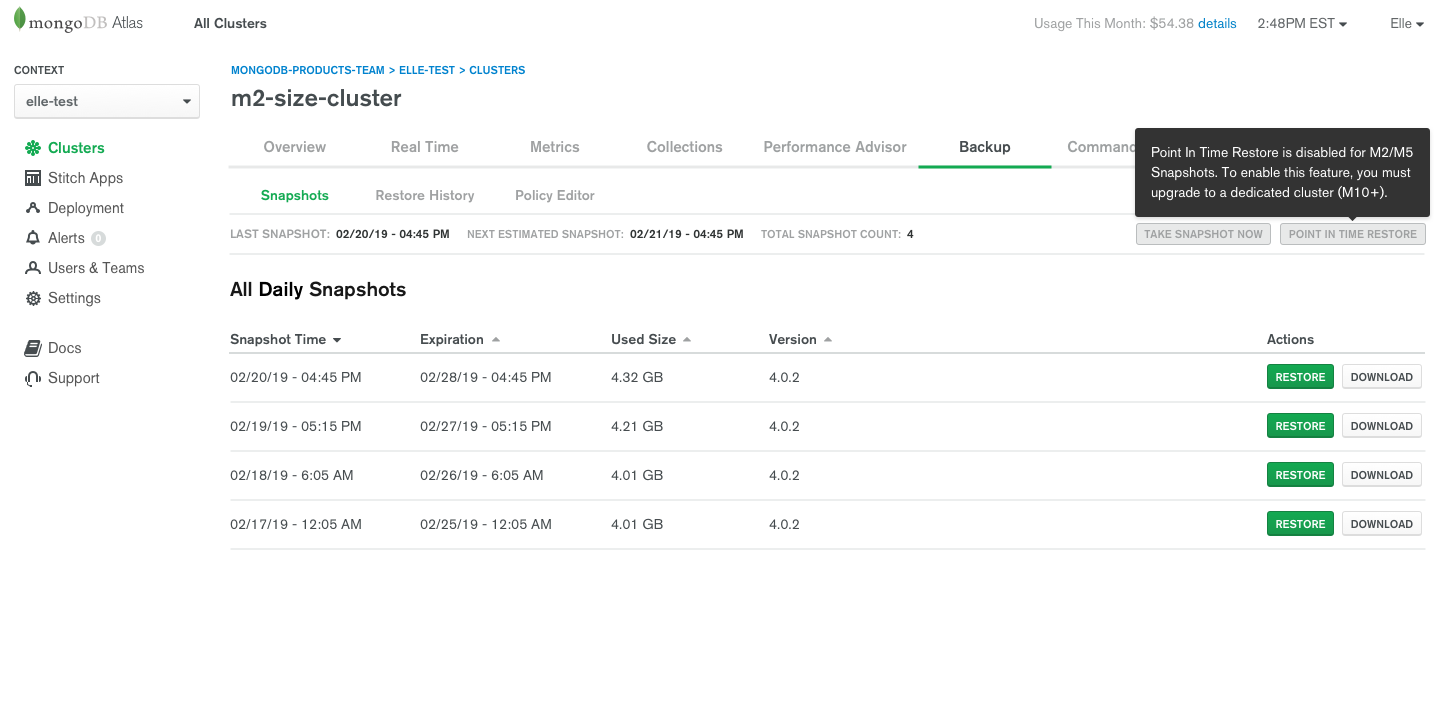Switch to the Real Time tab
Image resolution: width=1440 pixels, height=725 pixels.
coord(425,147)
